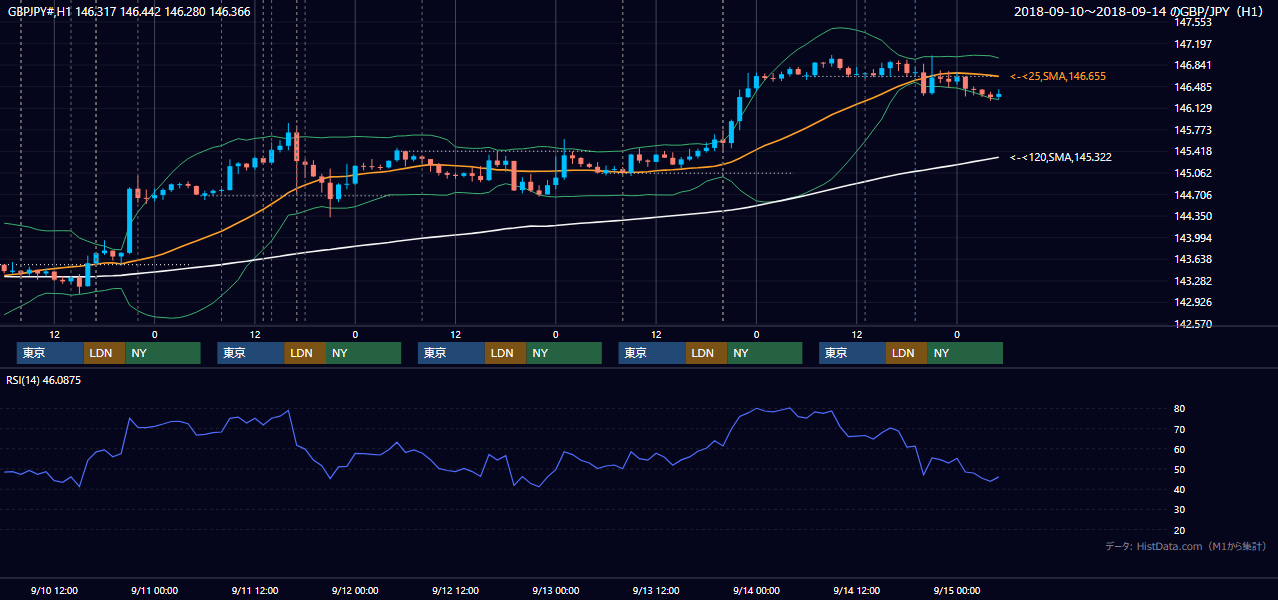1278x600 pixels.
Task: Click RSI scale value 50
Action: pos(1180,469)
